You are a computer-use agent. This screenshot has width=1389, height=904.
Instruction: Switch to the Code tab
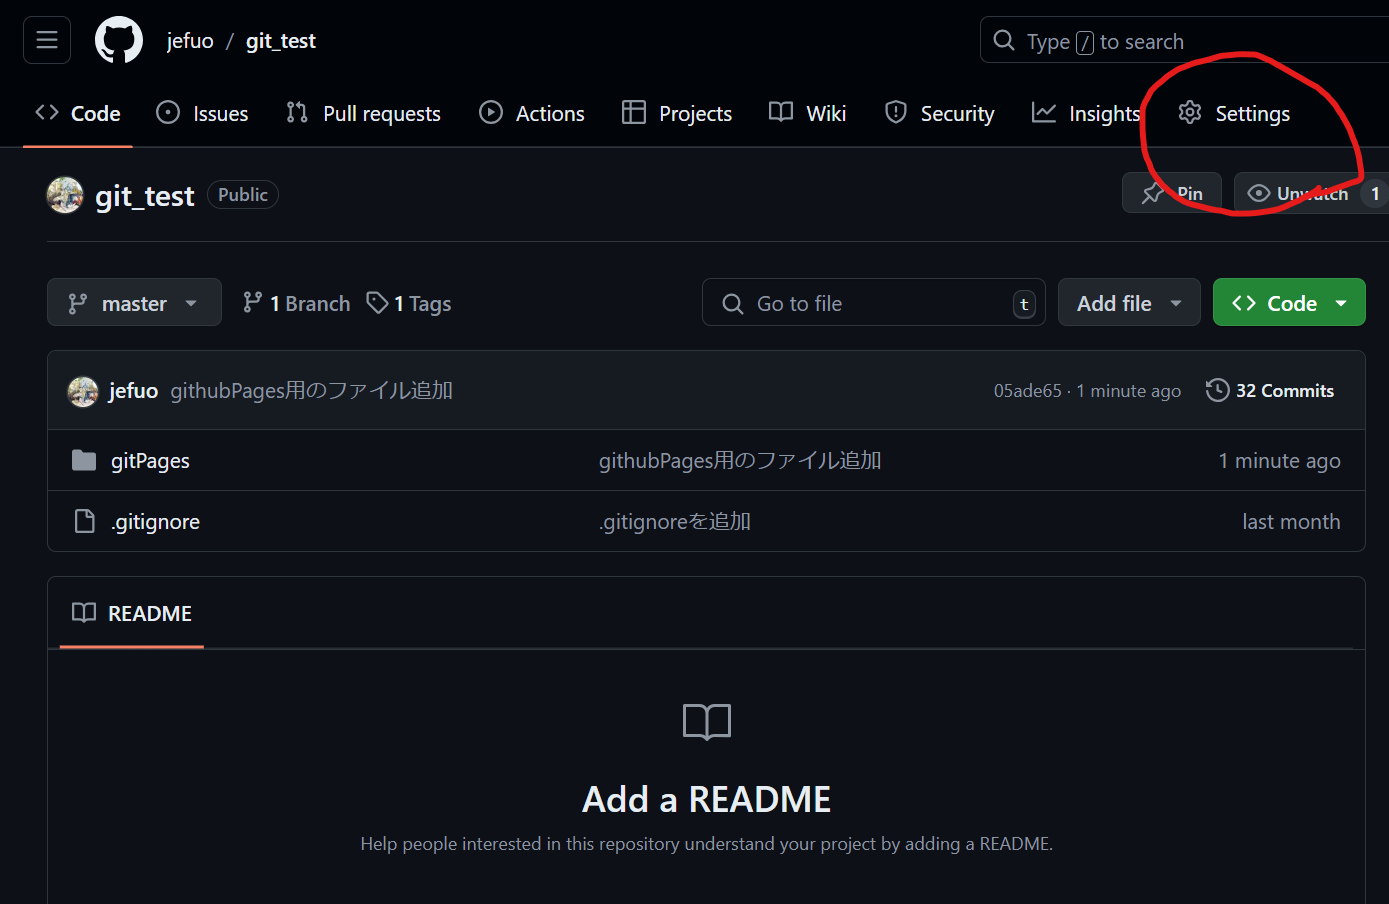[x=78, y=114]
